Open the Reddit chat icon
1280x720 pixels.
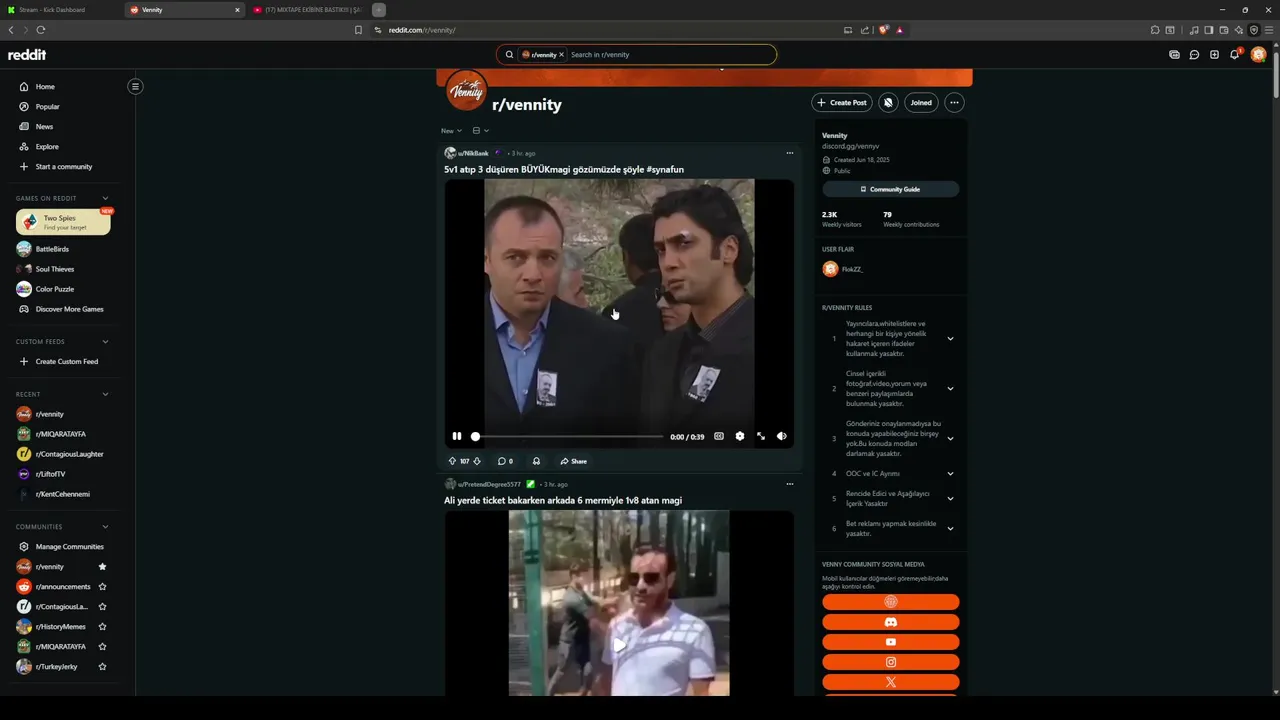1194,55
